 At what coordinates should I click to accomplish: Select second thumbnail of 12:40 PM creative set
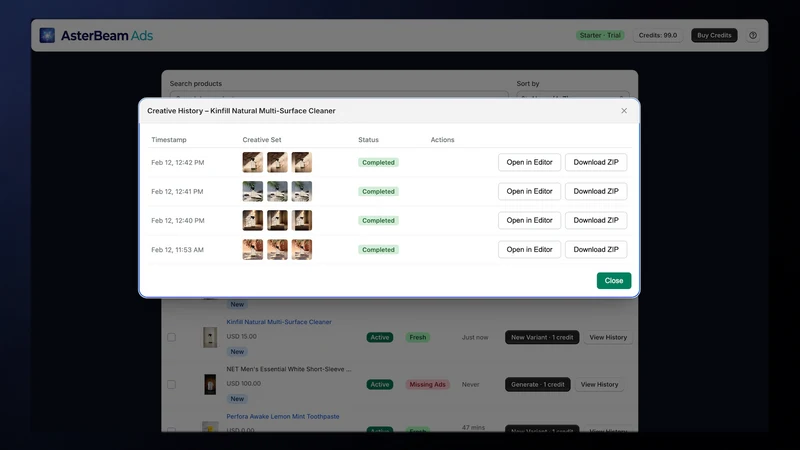click(277, 220)
